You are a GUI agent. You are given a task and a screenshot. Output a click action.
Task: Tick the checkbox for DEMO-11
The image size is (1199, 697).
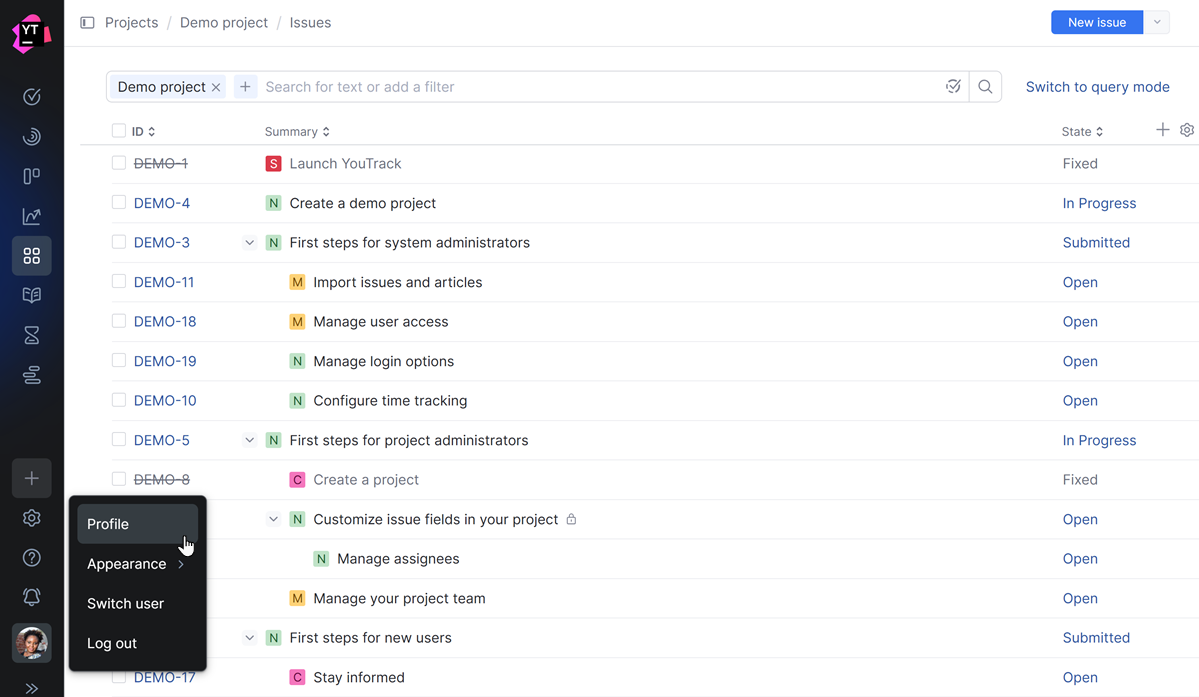tap(119, 282)
